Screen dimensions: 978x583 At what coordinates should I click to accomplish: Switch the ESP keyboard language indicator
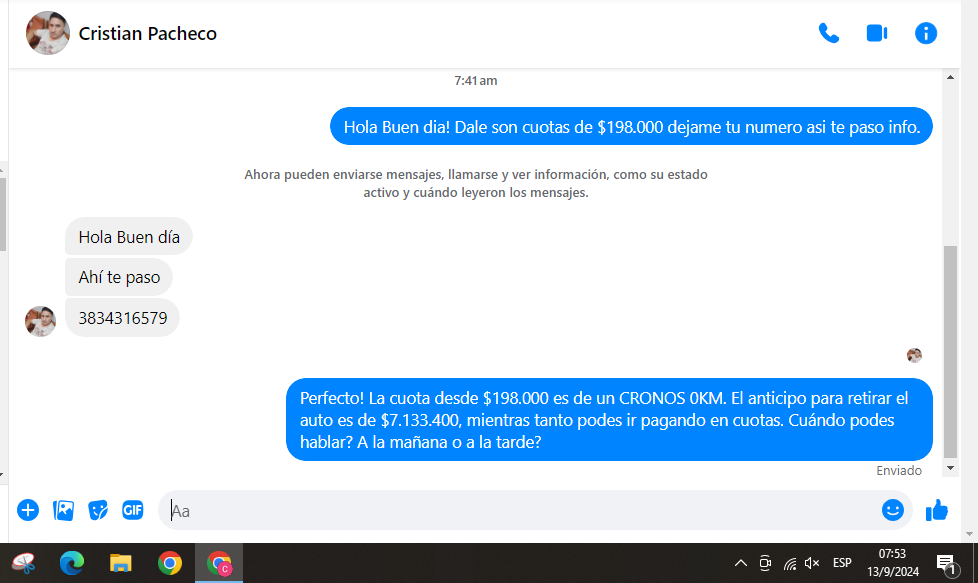(x=842, y=563)
